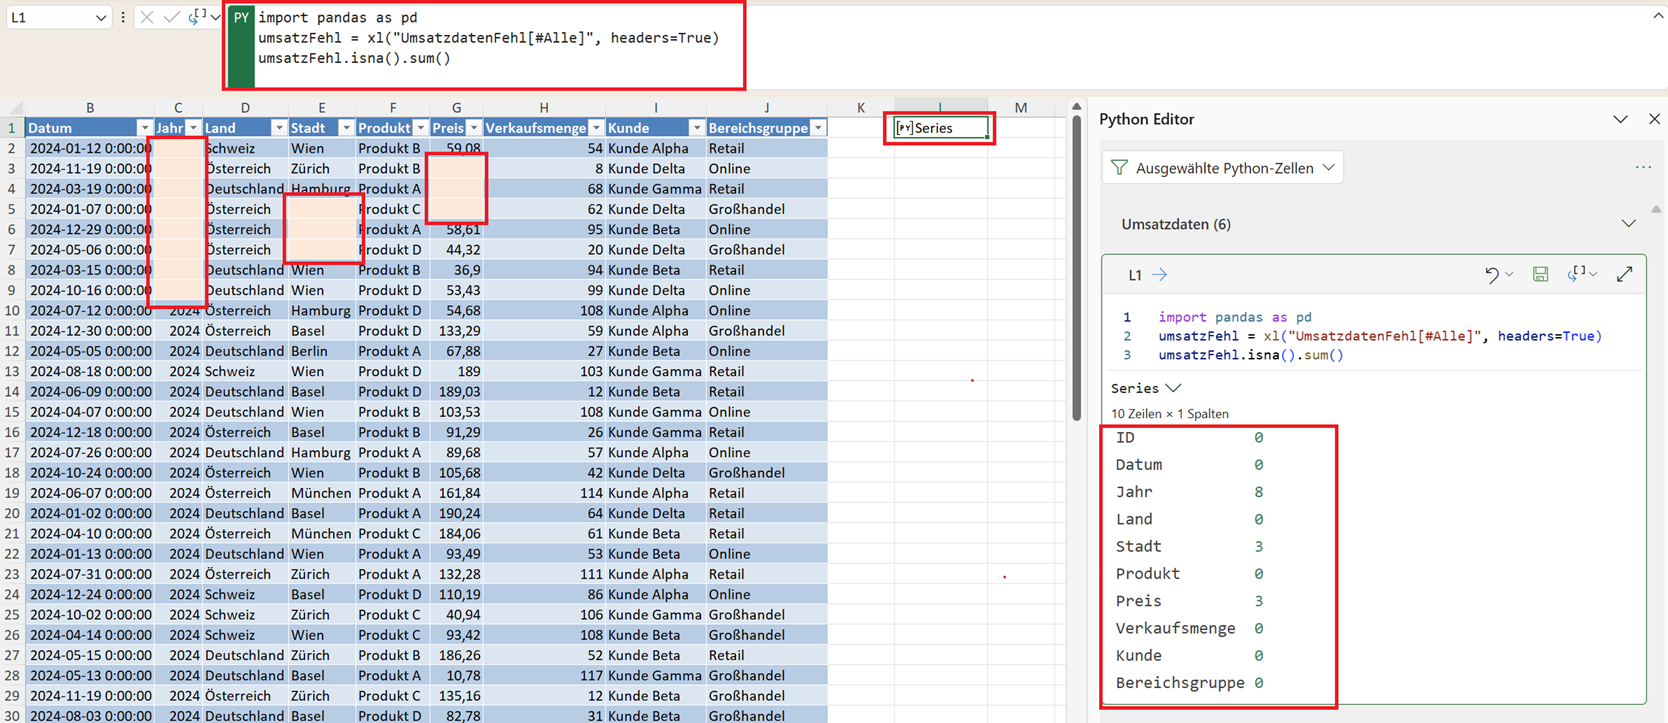Click the Python output type icon in formula bar
The image size is (1668, 723).
tap(197, 17)
